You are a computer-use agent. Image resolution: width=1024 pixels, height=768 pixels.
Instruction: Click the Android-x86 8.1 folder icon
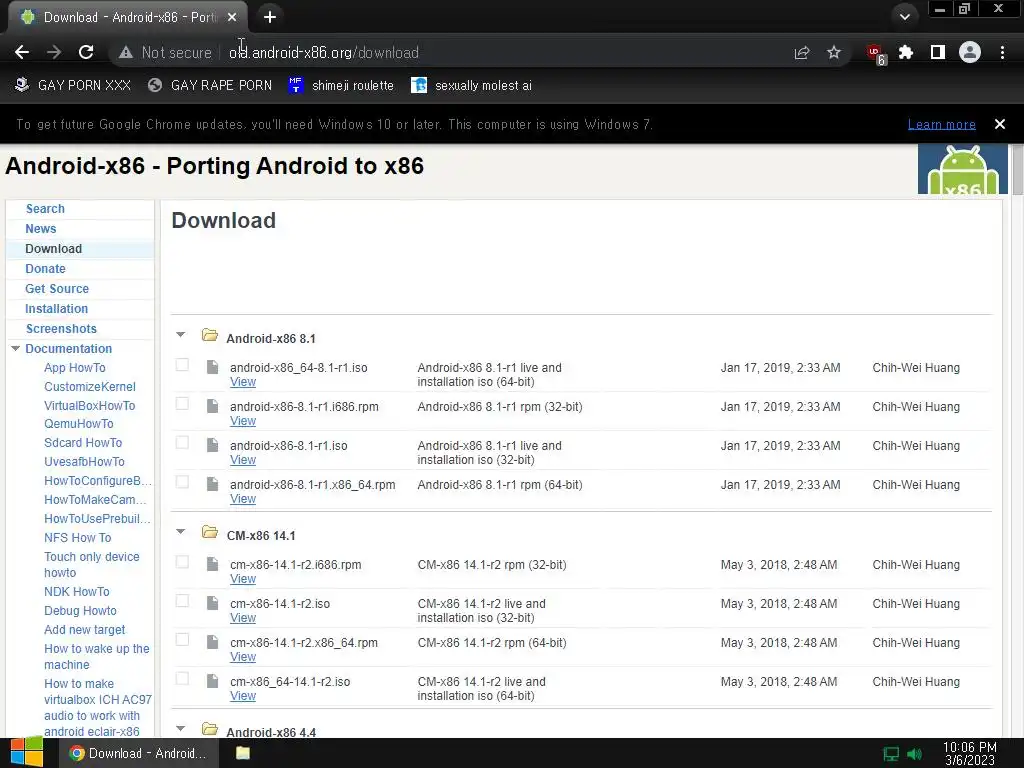coord(210,336)
